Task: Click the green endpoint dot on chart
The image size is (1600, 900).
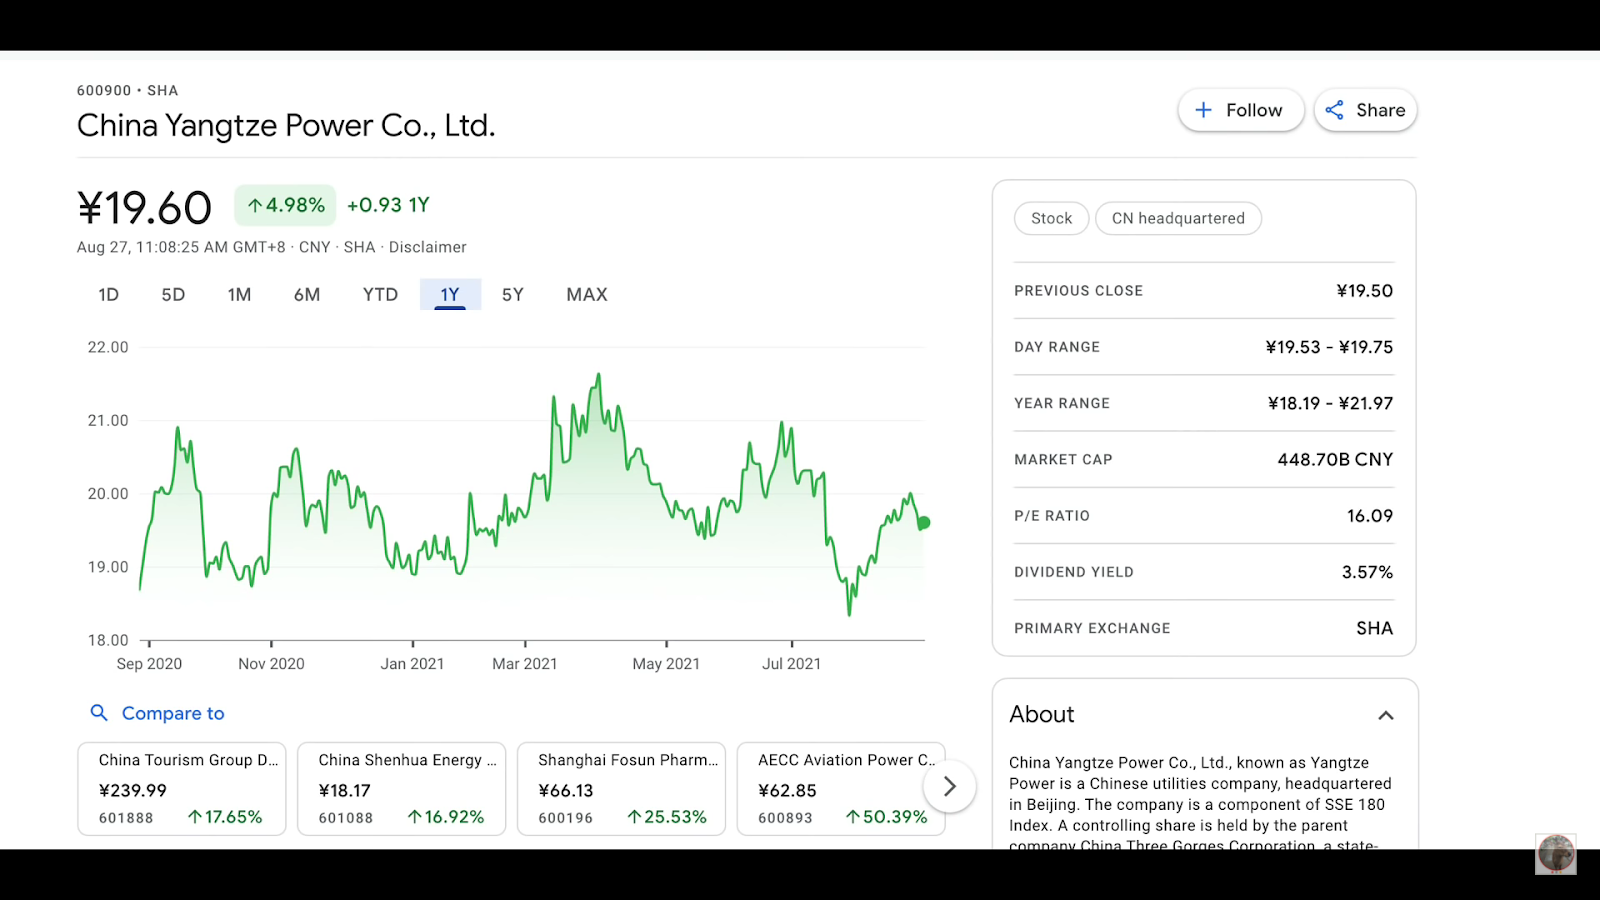Action: pyautogui.click(x=924, y=523)
